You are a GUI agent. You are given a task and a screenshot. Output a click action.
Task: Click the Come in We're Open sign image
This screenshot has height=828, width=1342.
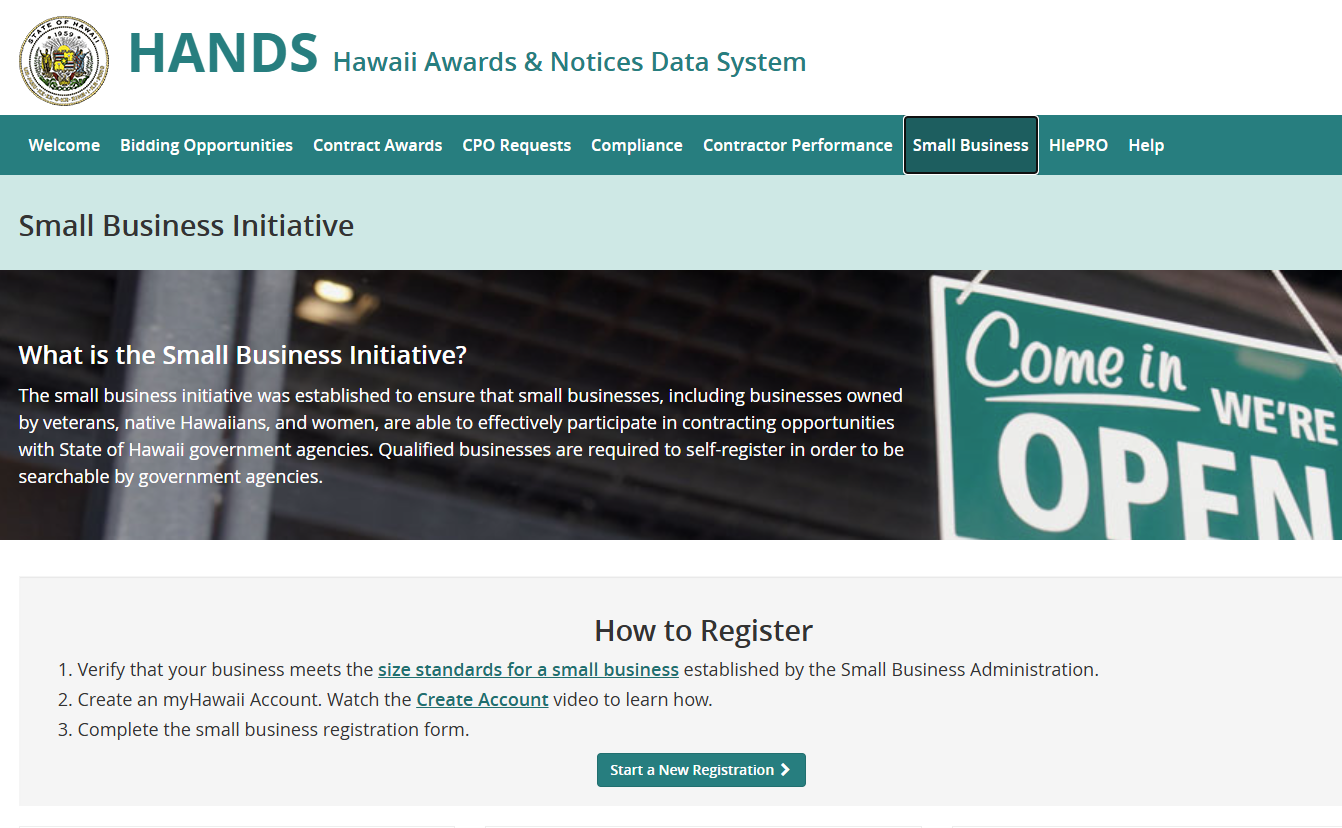click(x=1136, y=405)
